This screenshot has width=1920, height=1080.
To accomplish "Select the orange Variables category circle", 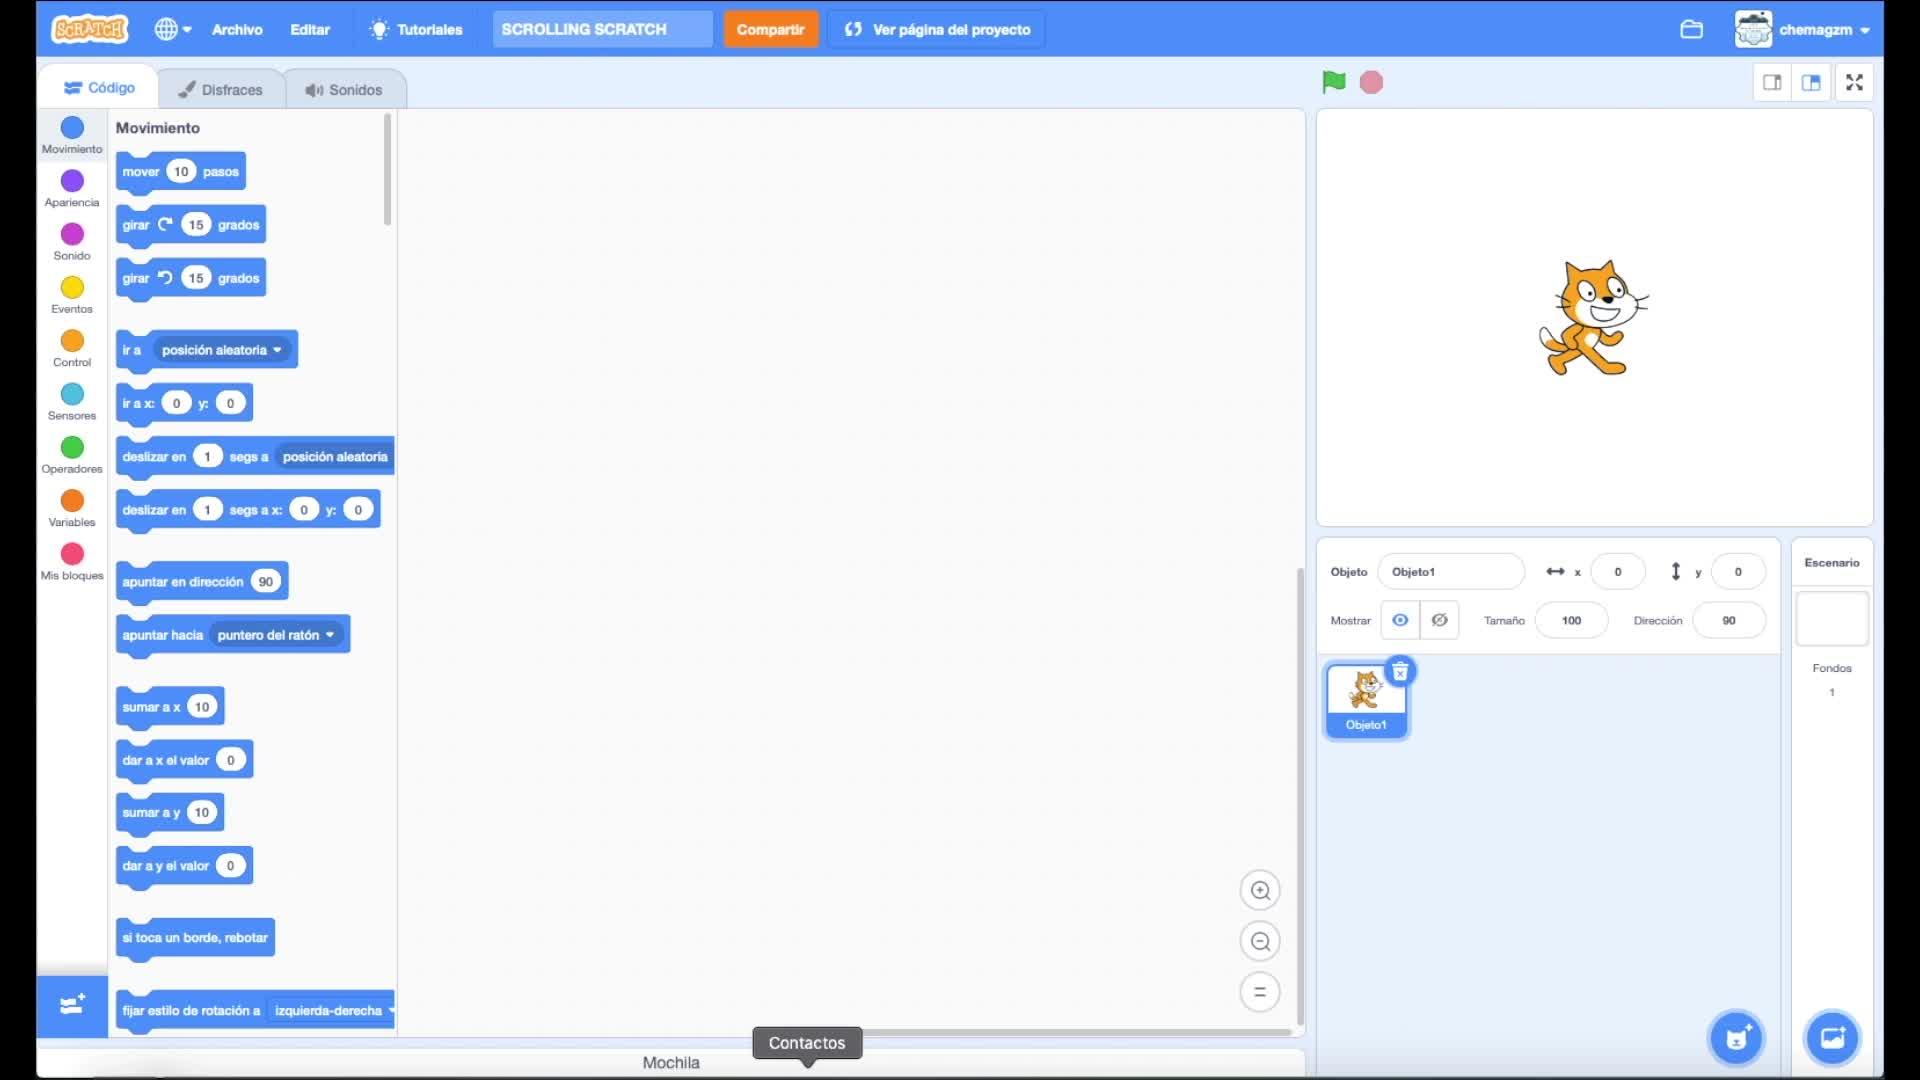I will click(72, 500).
